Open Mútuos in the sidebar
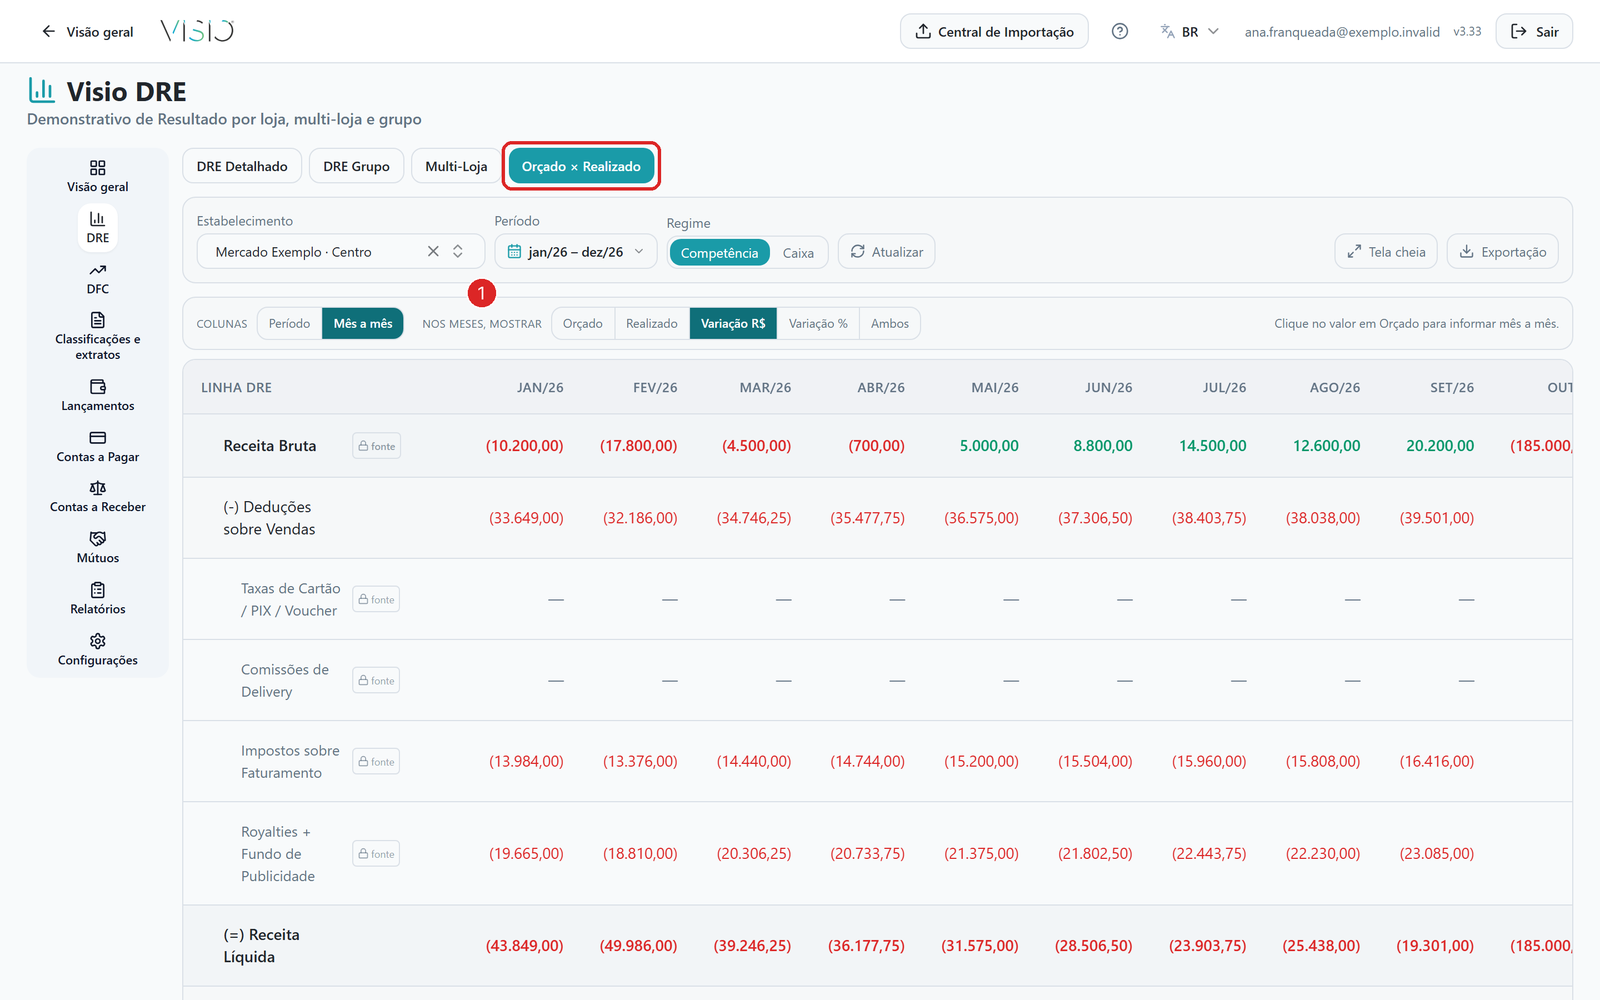The height and width of the screenshot is (1000, 1600). tap(97, 548)
